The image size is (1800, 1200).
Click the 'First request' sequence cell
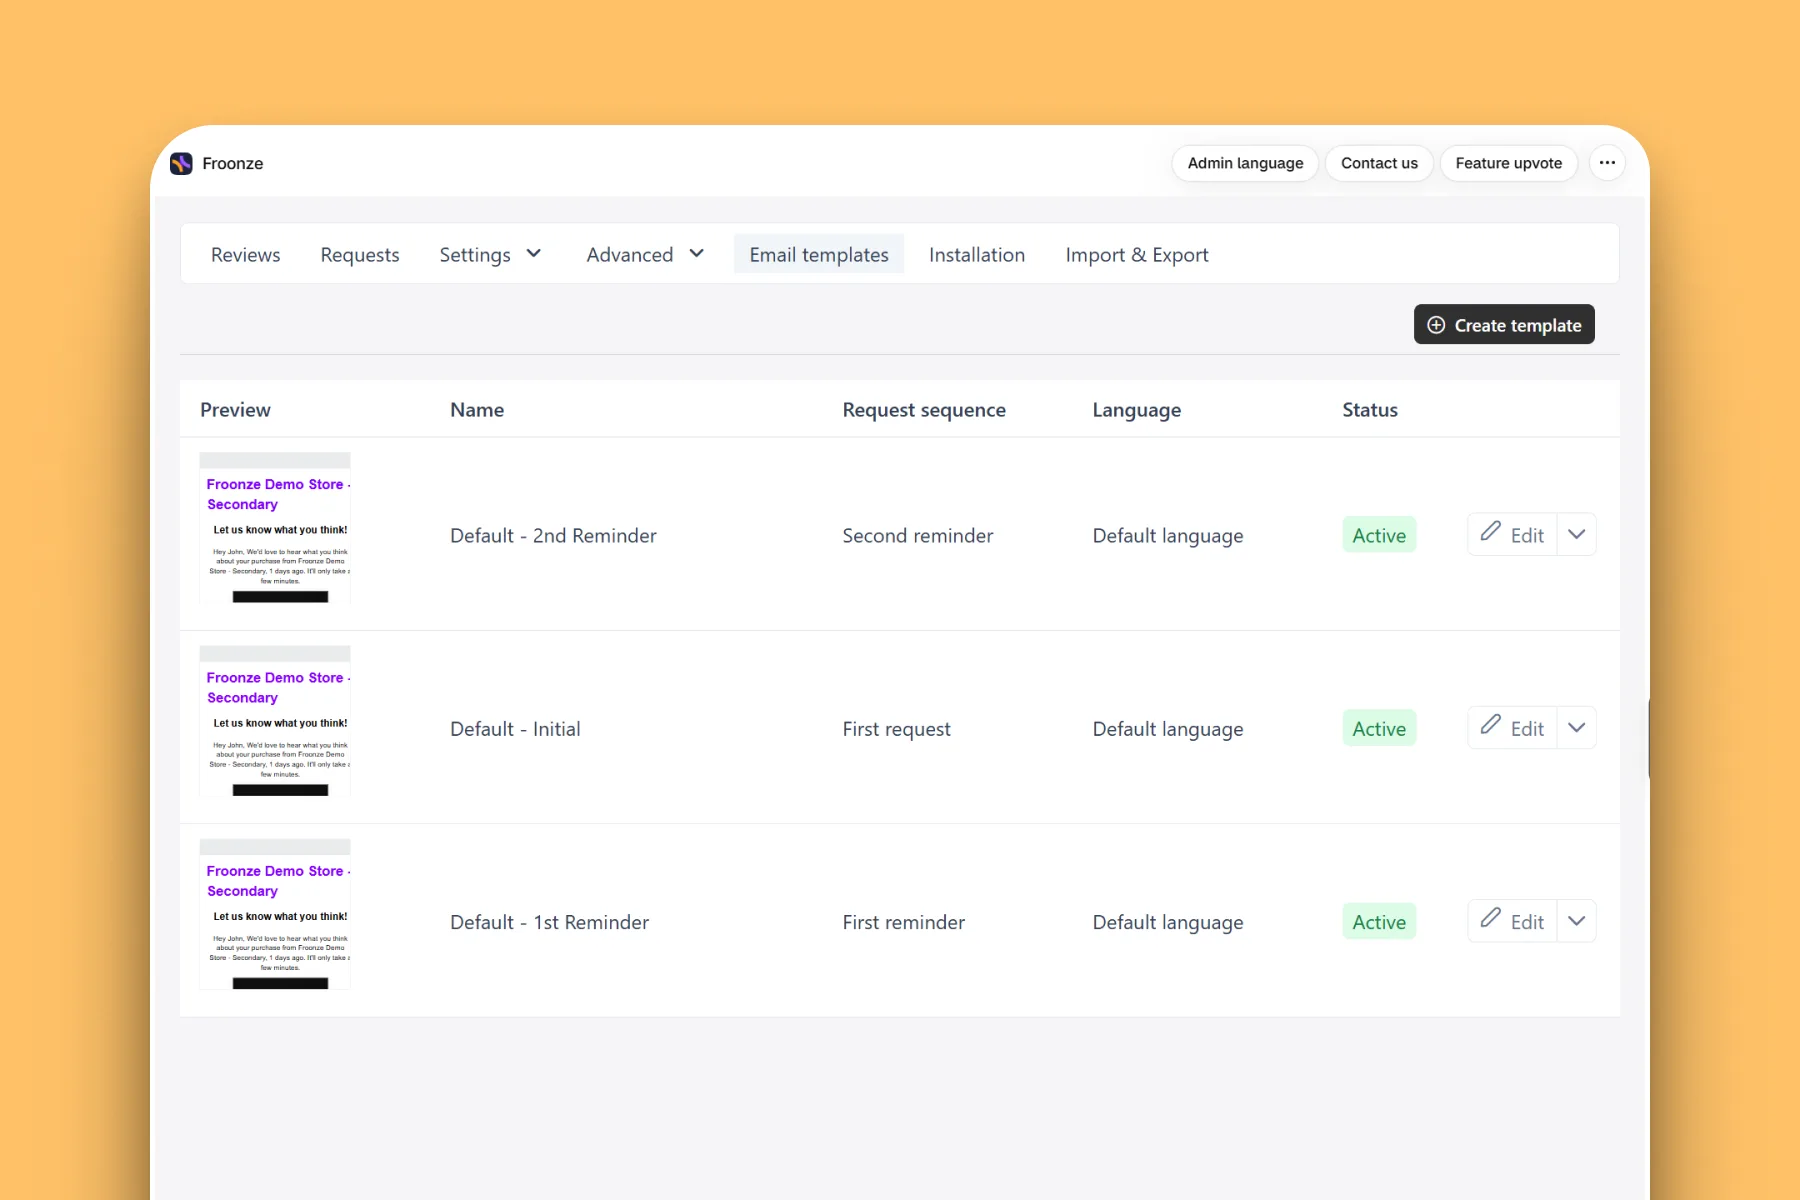(896, 729)
